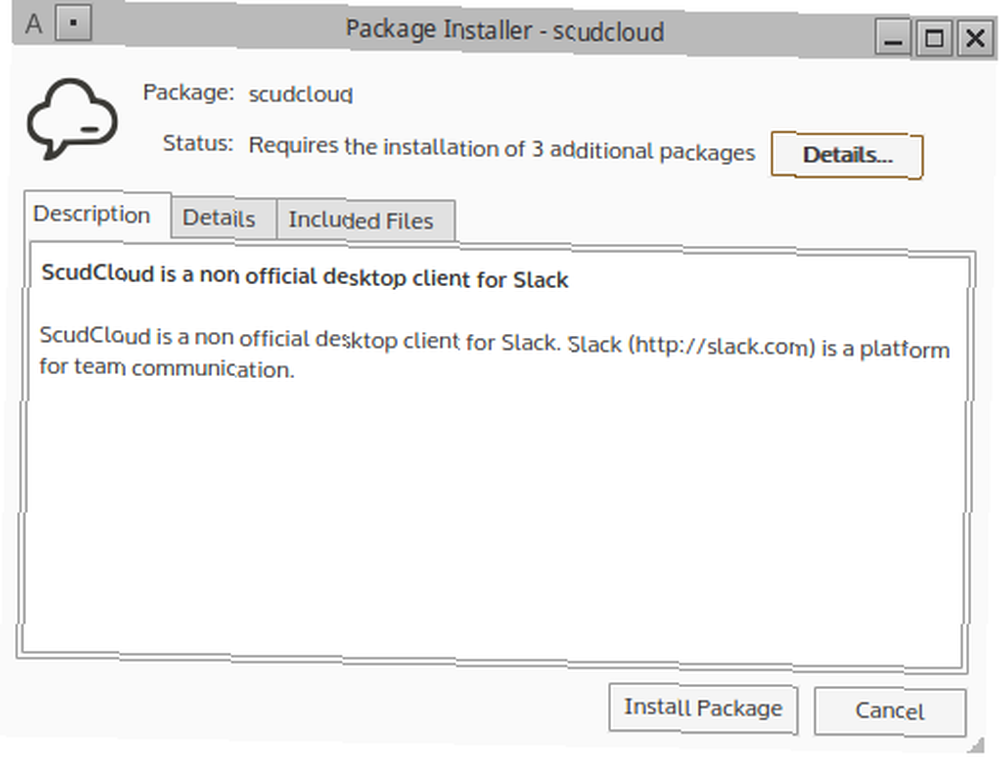The height and width of the screenshot is (757, 1000).
Task: Cancel the package installation dialog
Action: (x=889, y=711)
